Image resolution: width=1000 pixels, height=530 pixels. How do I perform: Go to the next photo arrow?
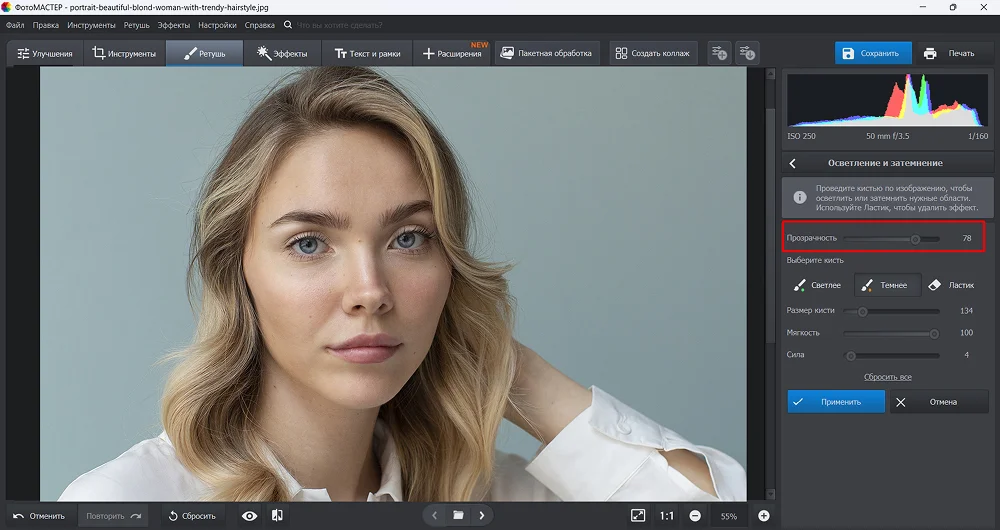point(482,515)
